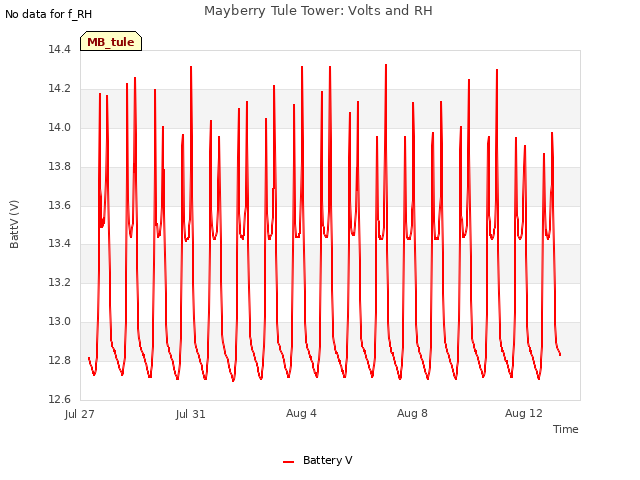This screenshot has height=480, width=640.
Task: Click the red Battery V legend swatch
Action: coord(289,462)
